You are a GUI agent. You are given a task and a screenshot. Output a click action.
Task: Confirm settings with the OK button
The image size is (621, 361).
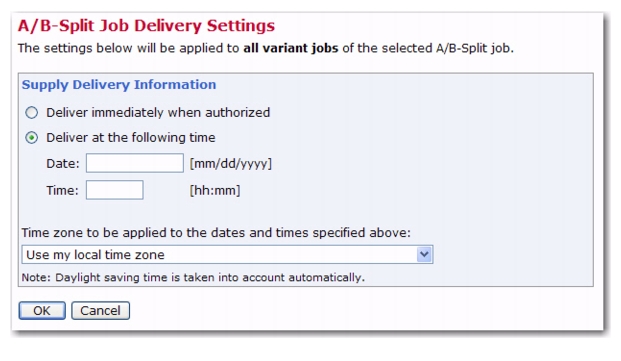coord(42,311)
